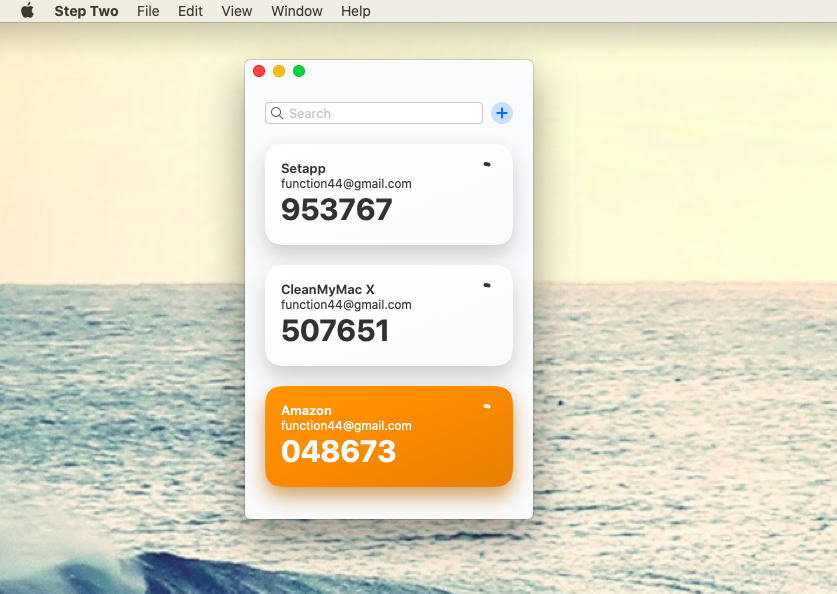Screen dimensions: 837x594
Task: Minimize window with the yellow button
Action: (279, 71)
